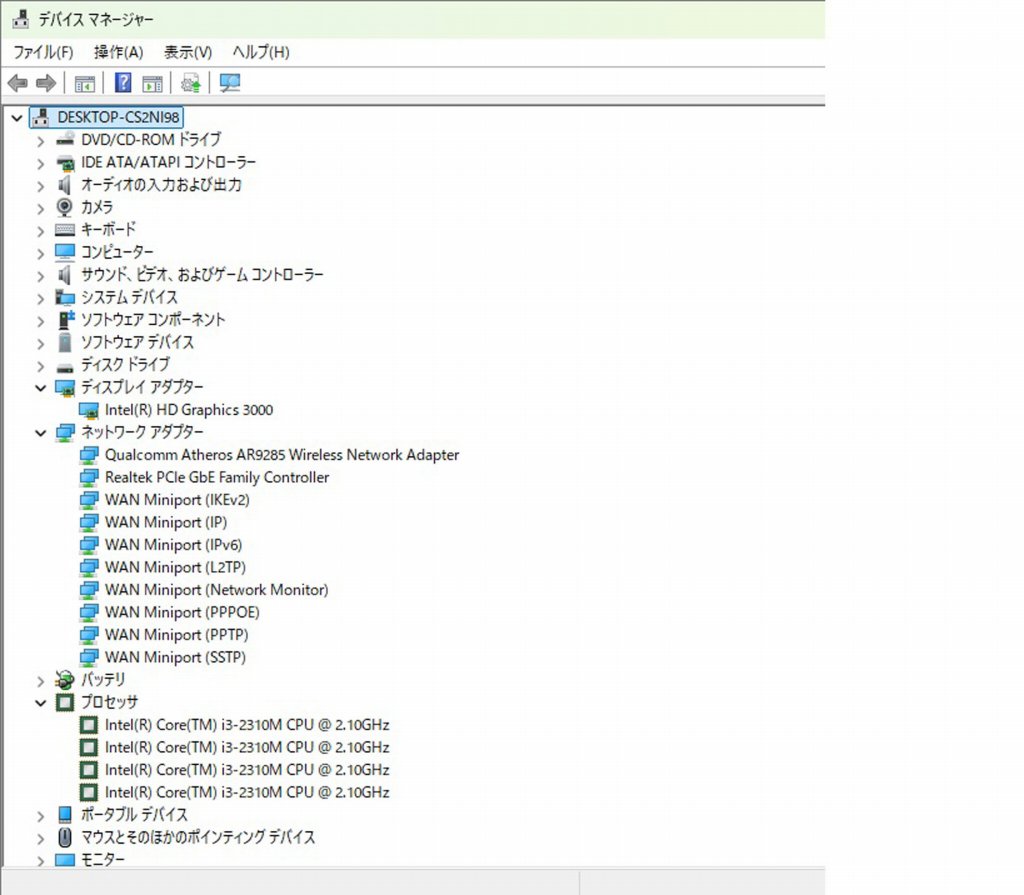The height and width of the screenshot is (895, 1024).
Task: Collapse the ディスプレイ アダプター category
Action: tap(40, 388)
